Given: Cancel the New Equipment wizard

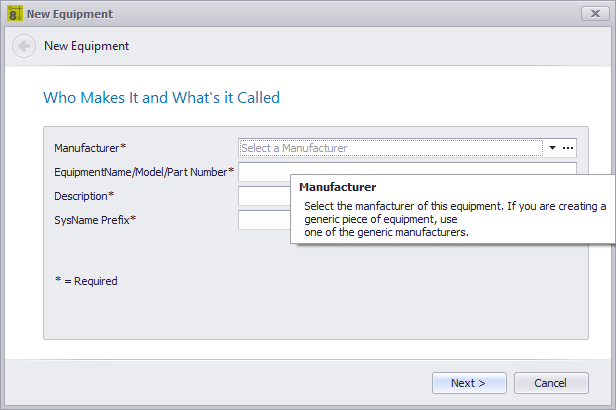Looking at the screenshot, I should coord(551,383).
